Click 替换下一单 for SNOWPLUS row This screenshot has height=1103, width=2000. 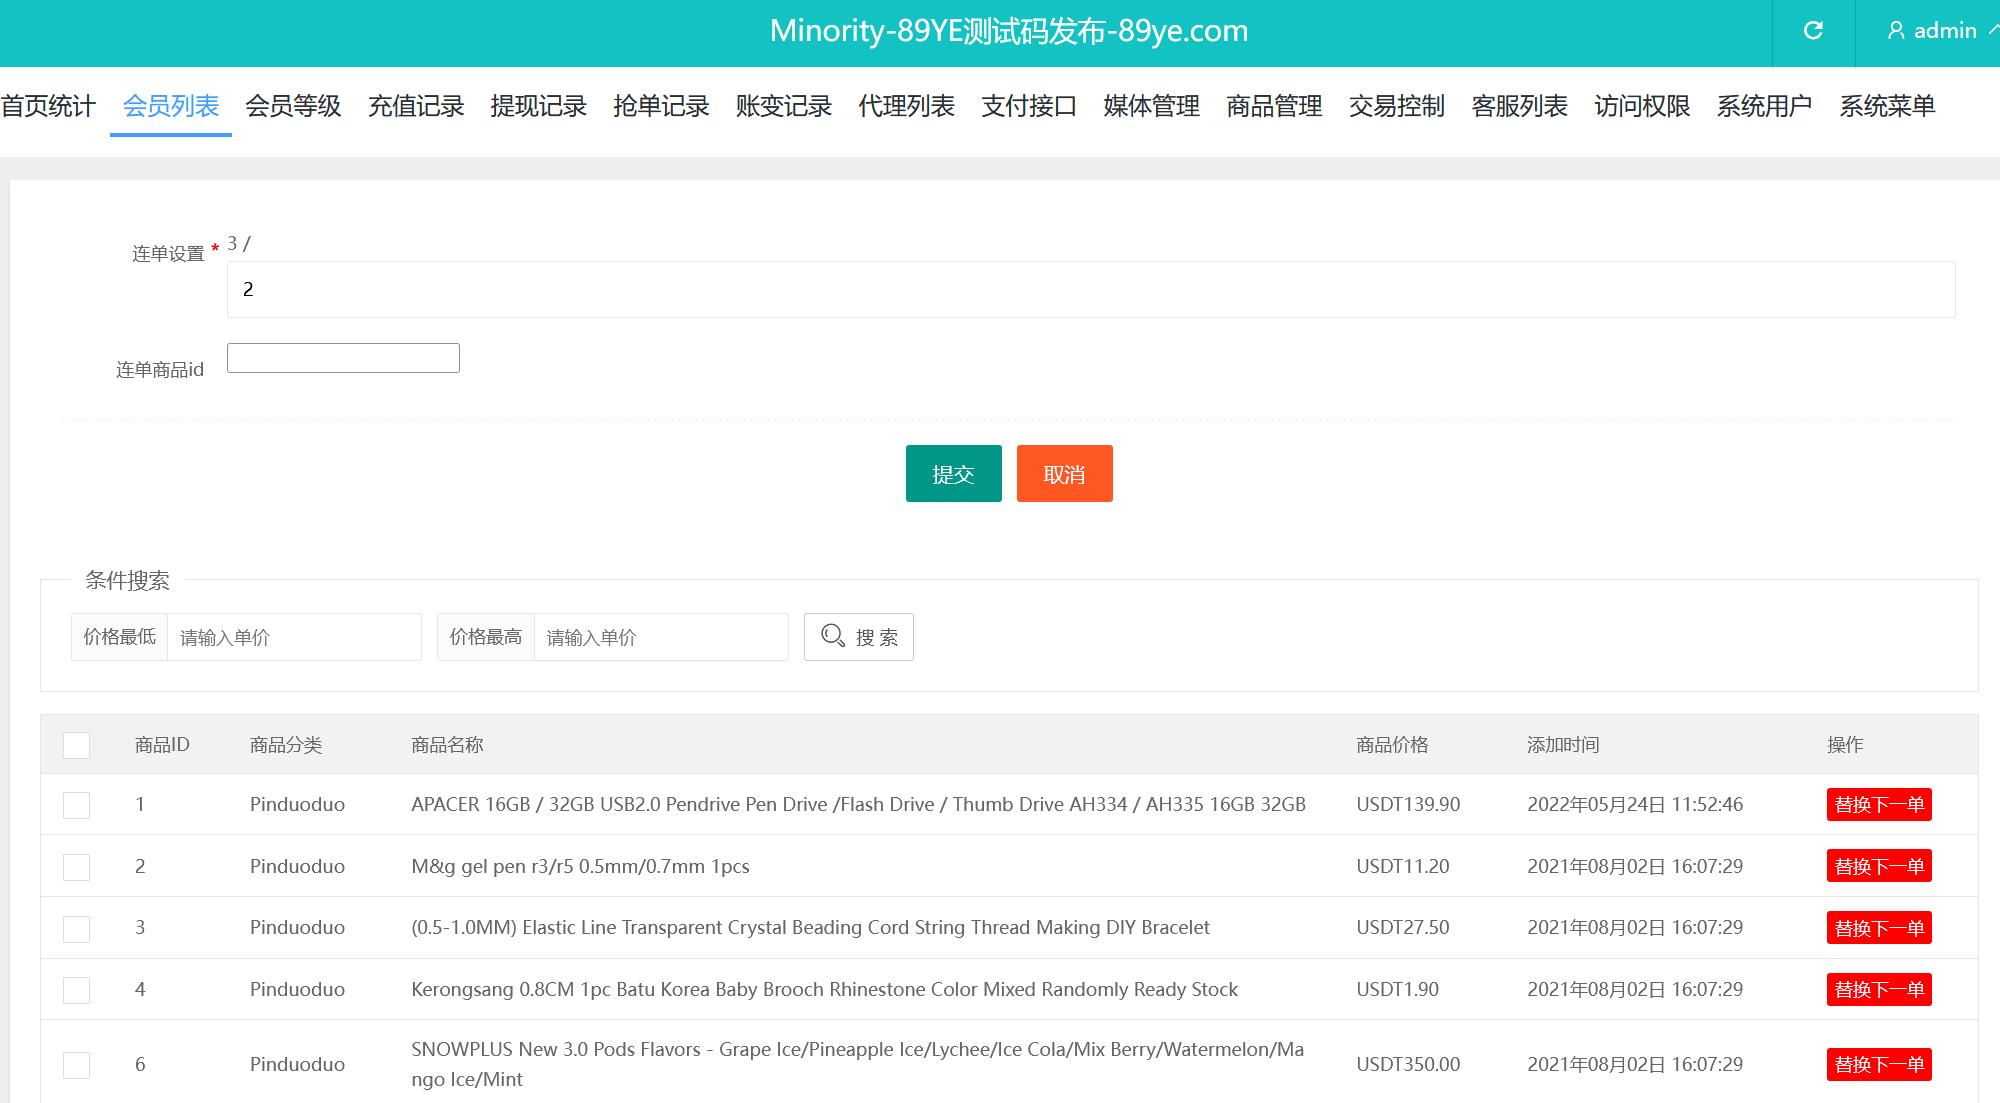pos(1879,1064)
